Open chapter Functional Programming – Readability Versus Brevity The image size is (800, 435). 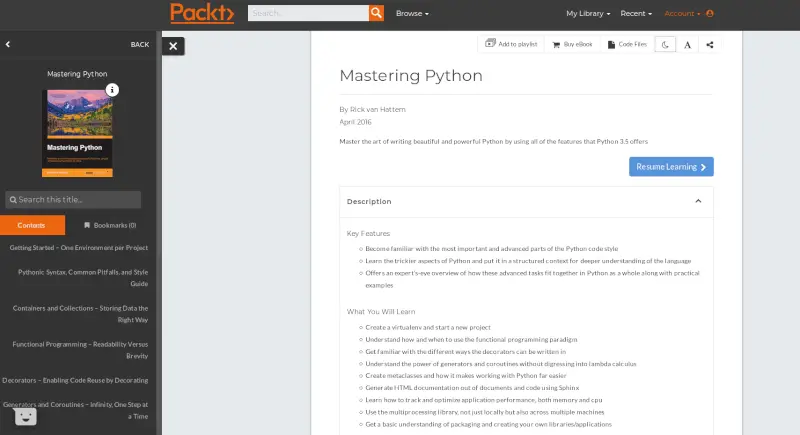click(x=80, y=350)
